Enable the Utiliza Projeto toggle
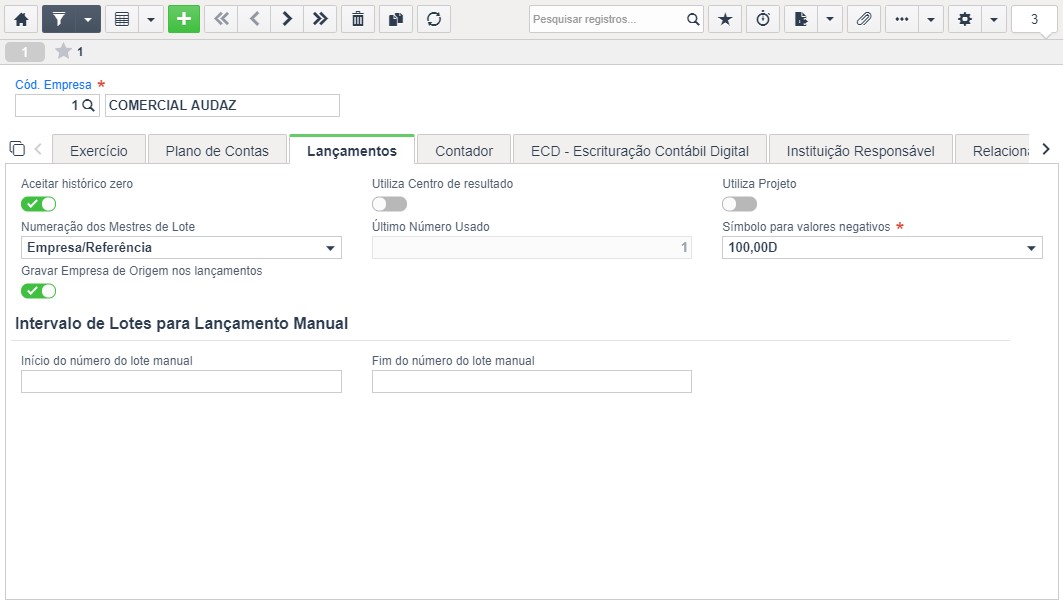Image resolution: width=1063 pixels, height=603 pixels. coord(740,204)
